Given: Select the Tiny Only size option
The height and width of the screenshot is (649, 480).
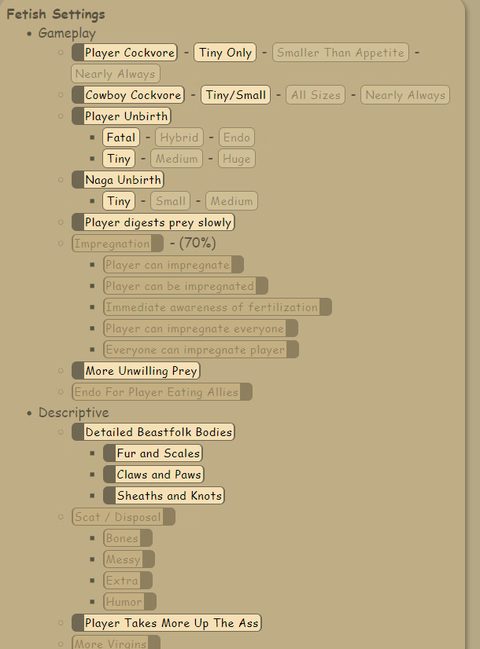Looking at the screenshot, I should [225, 53].
